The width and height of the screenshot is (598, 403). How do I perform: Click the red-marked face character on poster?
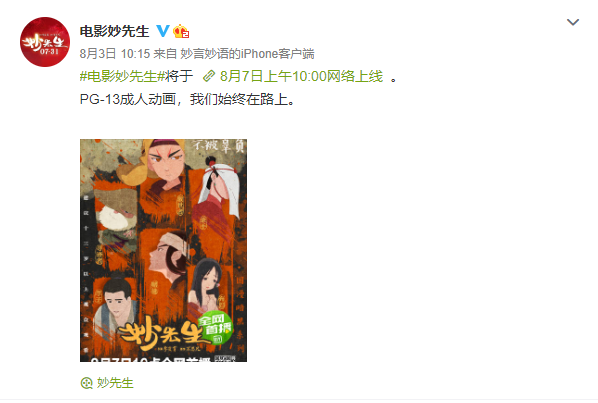(166, 162)
